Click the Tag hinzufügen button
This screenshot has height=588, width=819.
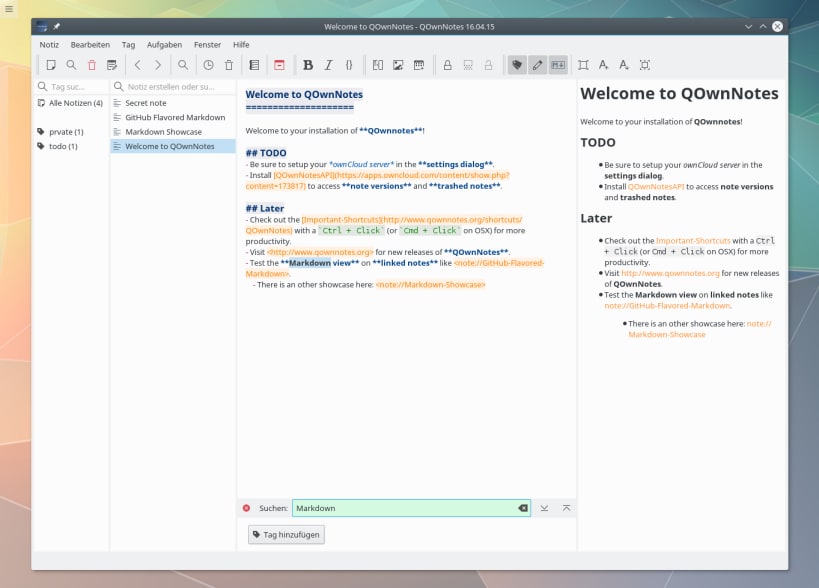pos(286,535)
